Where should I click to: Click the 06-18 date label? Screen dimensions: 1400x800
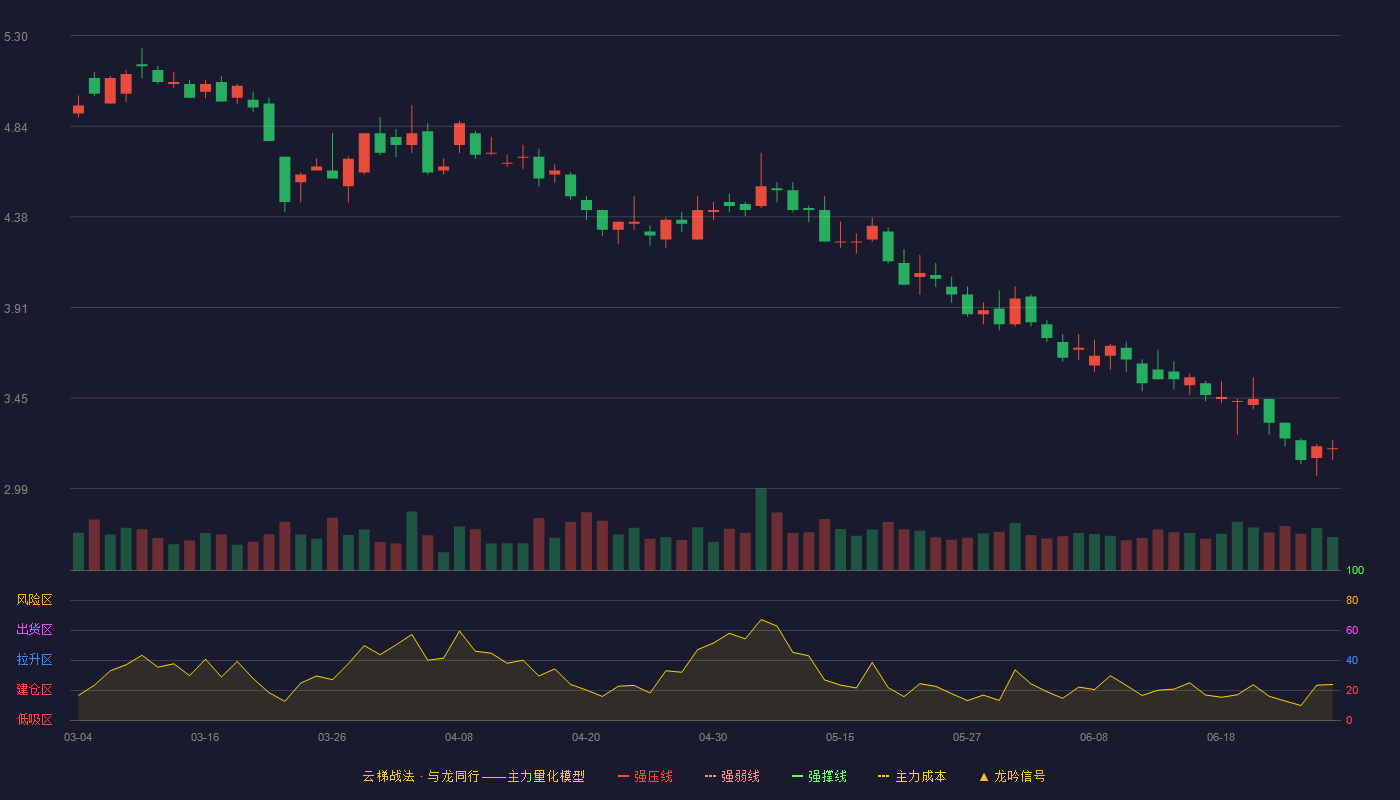pos(1221,737)
